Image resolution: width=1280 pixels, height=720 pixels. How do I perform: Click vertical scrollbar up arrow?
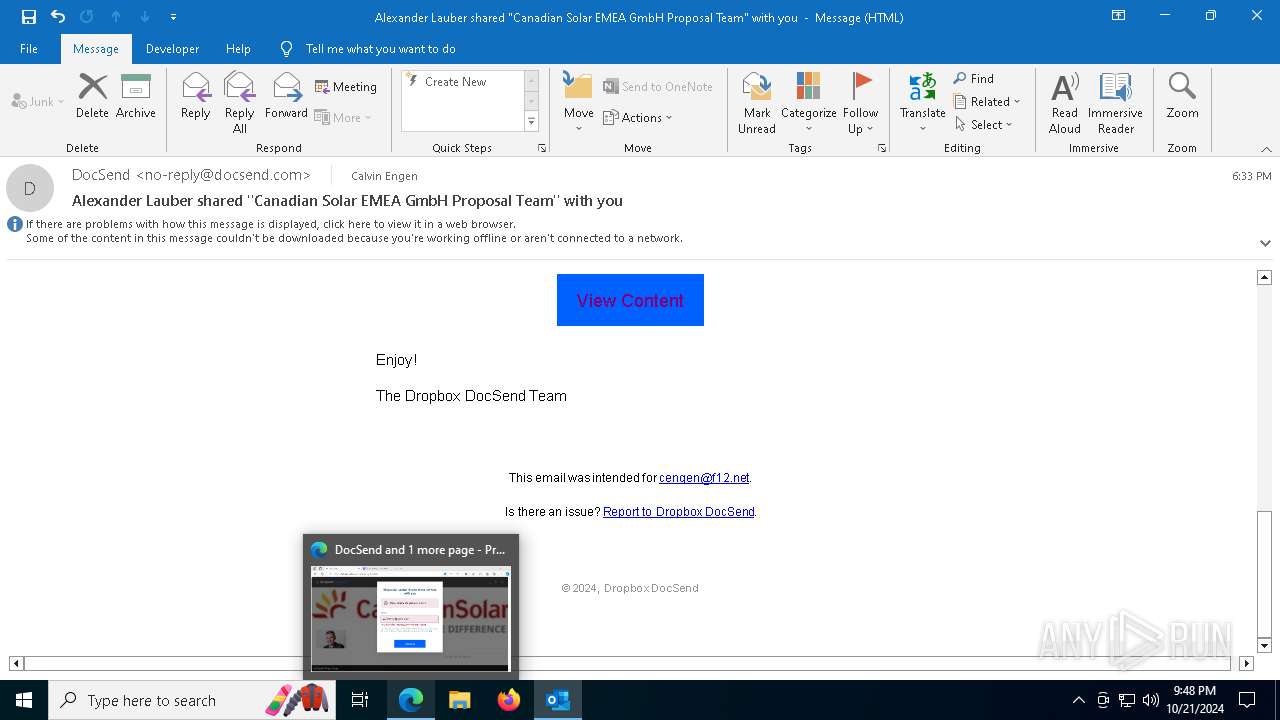tap(1264, 277)
